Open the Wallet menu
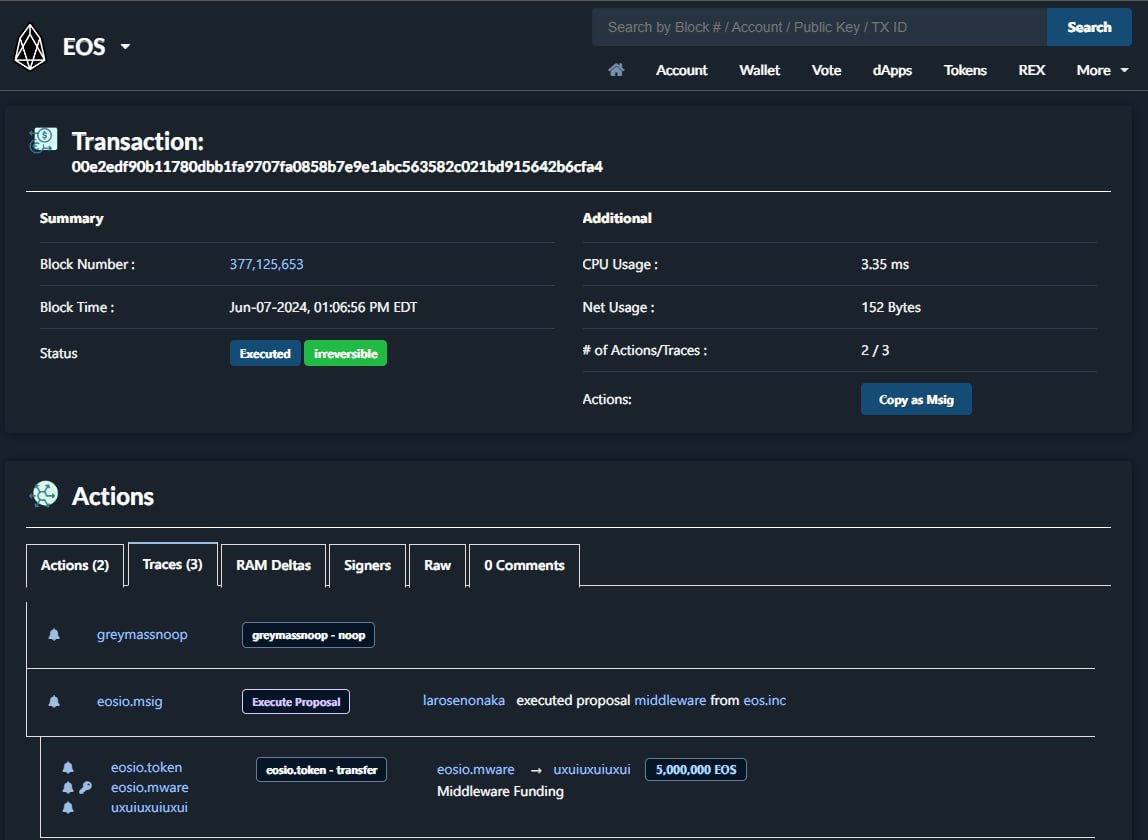The width and height of the screenshot is (1148, 840). (x=759, y=70)
